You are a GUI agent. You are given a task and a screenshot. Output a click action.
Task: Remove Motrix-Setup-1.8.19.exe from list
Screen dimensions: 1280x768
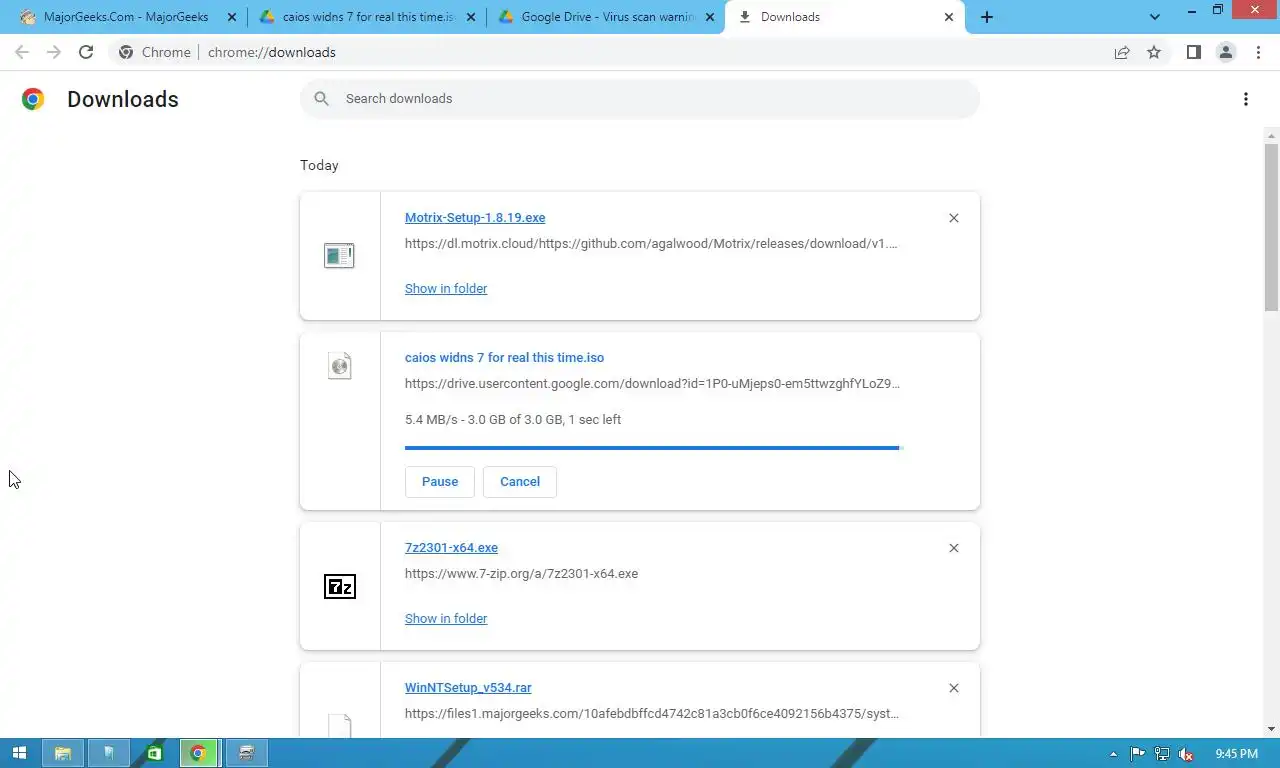point(954,218)
